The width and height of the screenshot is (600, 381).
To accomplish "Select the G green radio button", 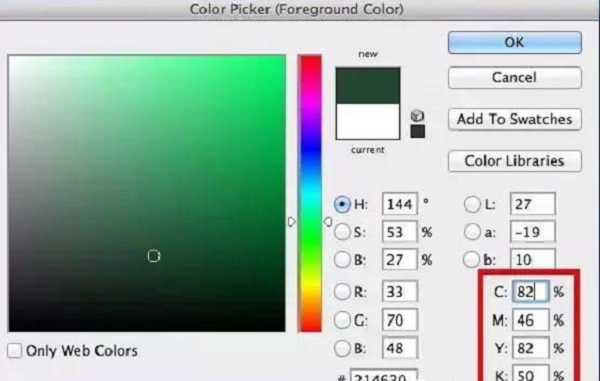I will pos(342,320).
